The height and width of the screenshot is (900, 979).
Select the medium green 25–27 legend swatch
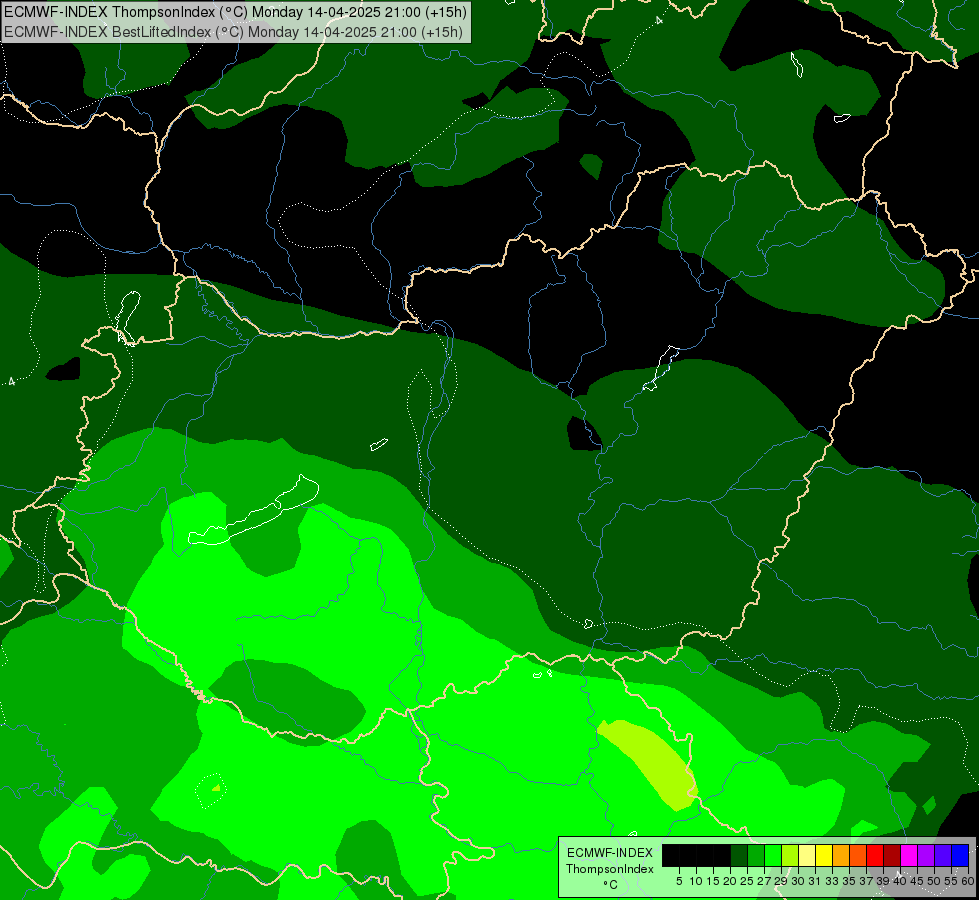point(756,855)
